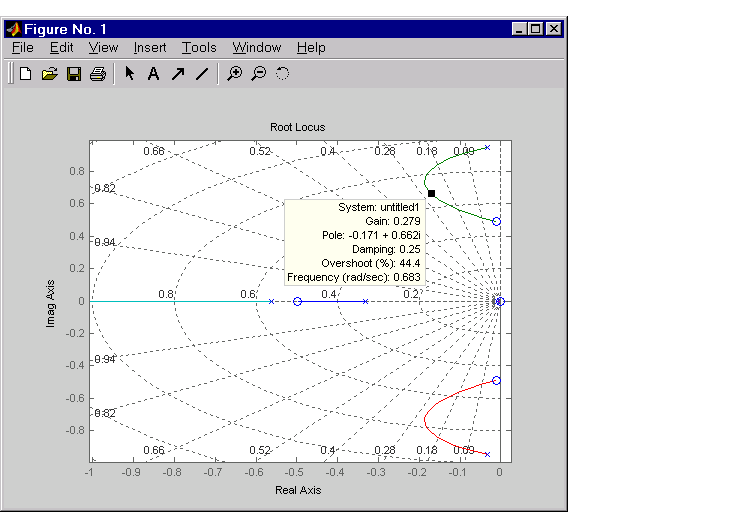Select the Insert Line tool
750x518 pixels.
pos(201,74)
